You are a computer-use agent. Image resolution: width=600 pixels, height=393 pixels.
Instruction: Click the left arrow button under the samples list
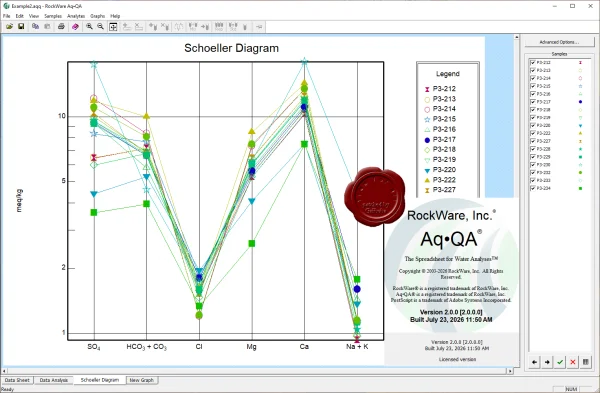(535, 362)
